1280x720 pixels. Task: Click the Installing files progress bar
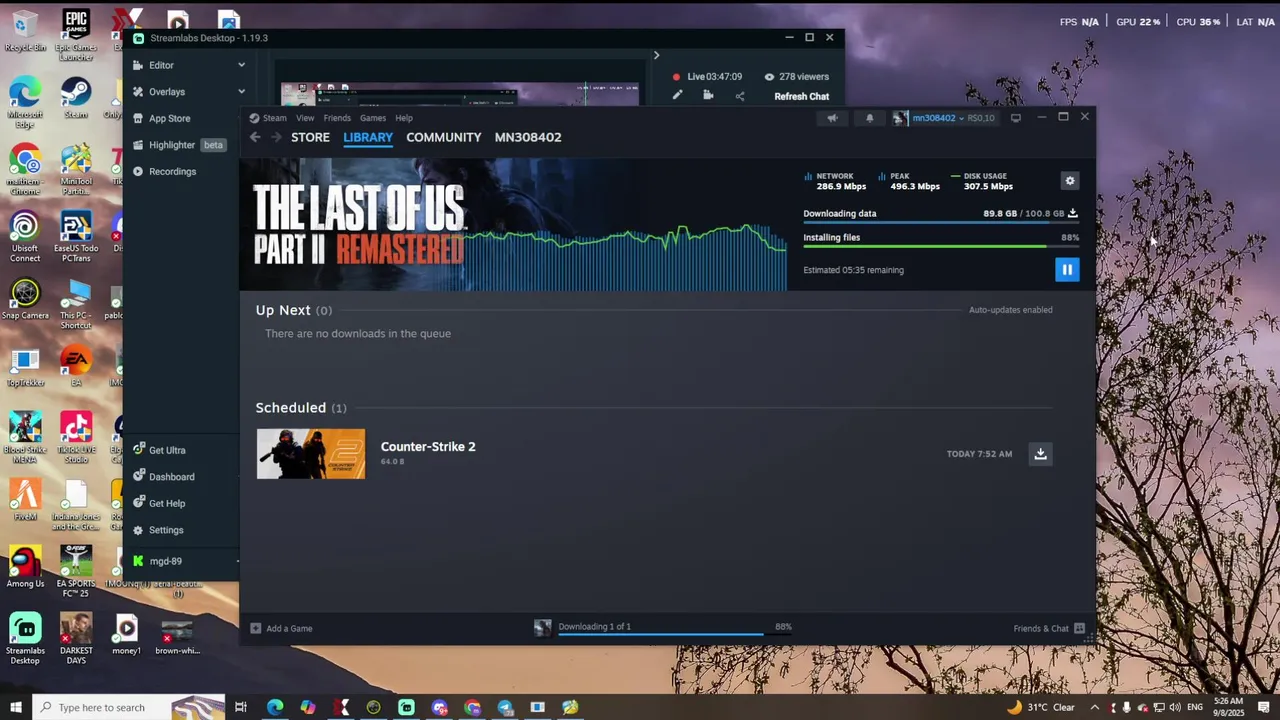[x=941, y=246]
